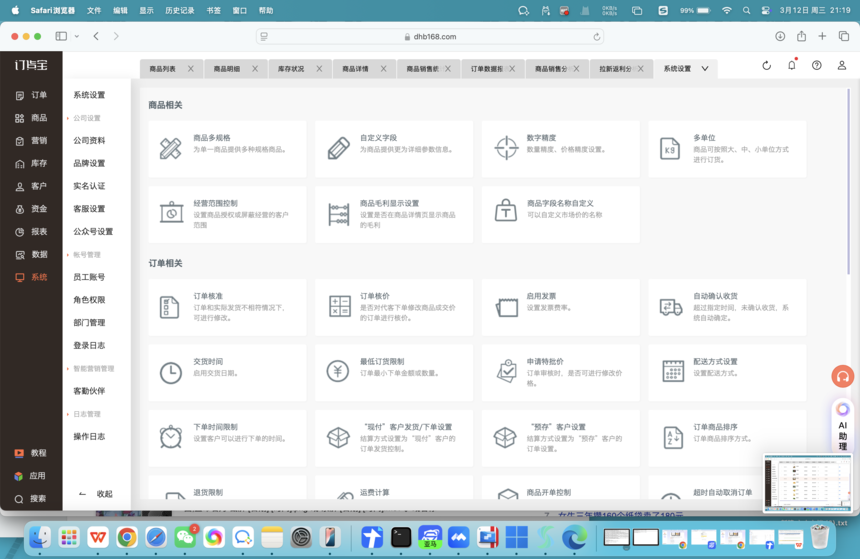Open 搜索 search in sidebar
The image size is (860, 559).
31,499
